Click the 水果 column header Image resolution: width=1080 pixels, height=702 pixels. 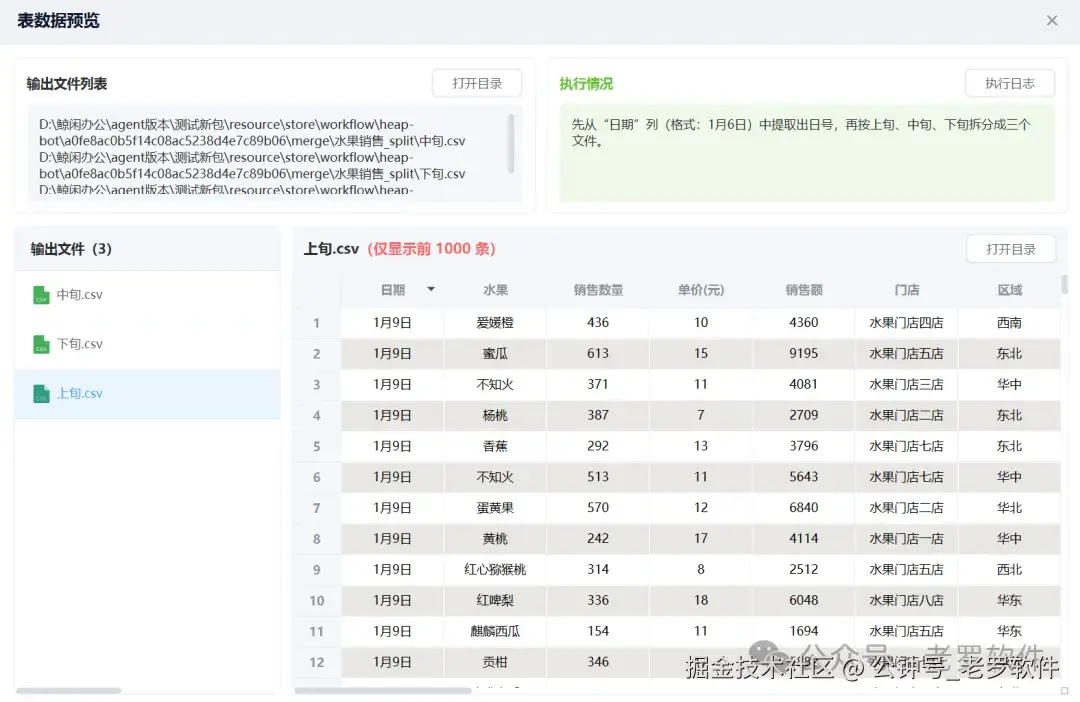[495, 290]
